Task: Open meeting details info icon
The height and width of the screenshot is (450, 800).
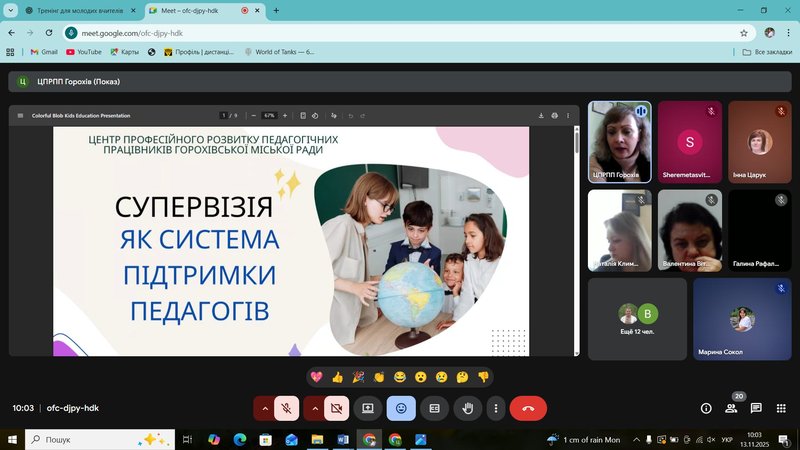Action: click(706, 408)
